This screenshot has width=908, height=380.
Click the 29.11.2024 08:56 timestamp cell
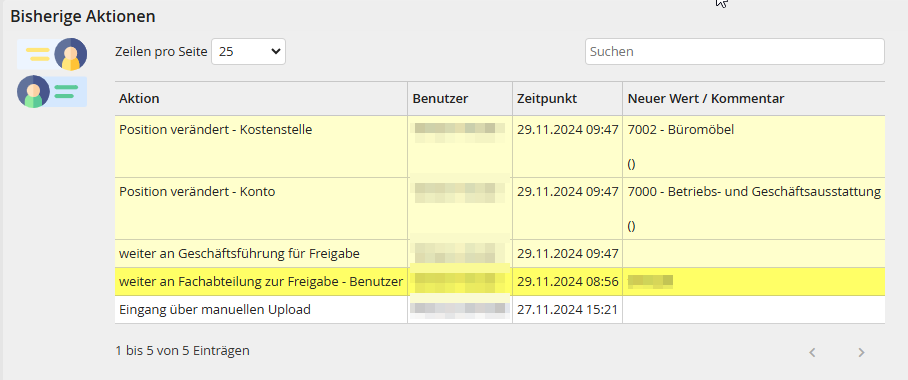(568, 282)
